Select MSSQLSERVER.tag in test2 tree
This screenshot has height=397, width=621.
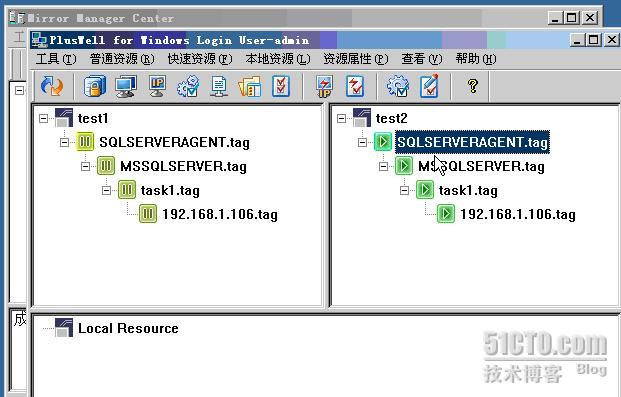481,166
